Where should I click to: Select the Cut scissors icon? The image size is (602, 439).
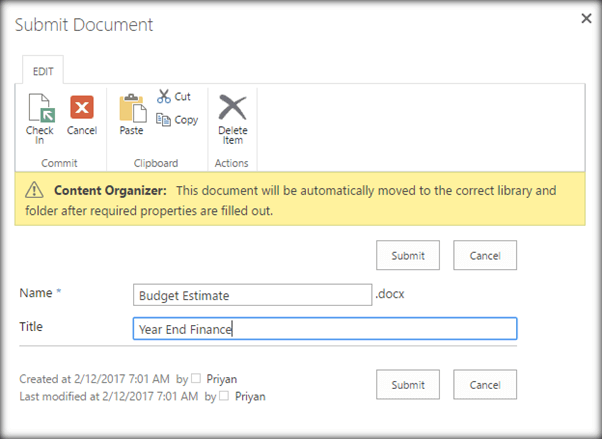(x=165, y=97)
